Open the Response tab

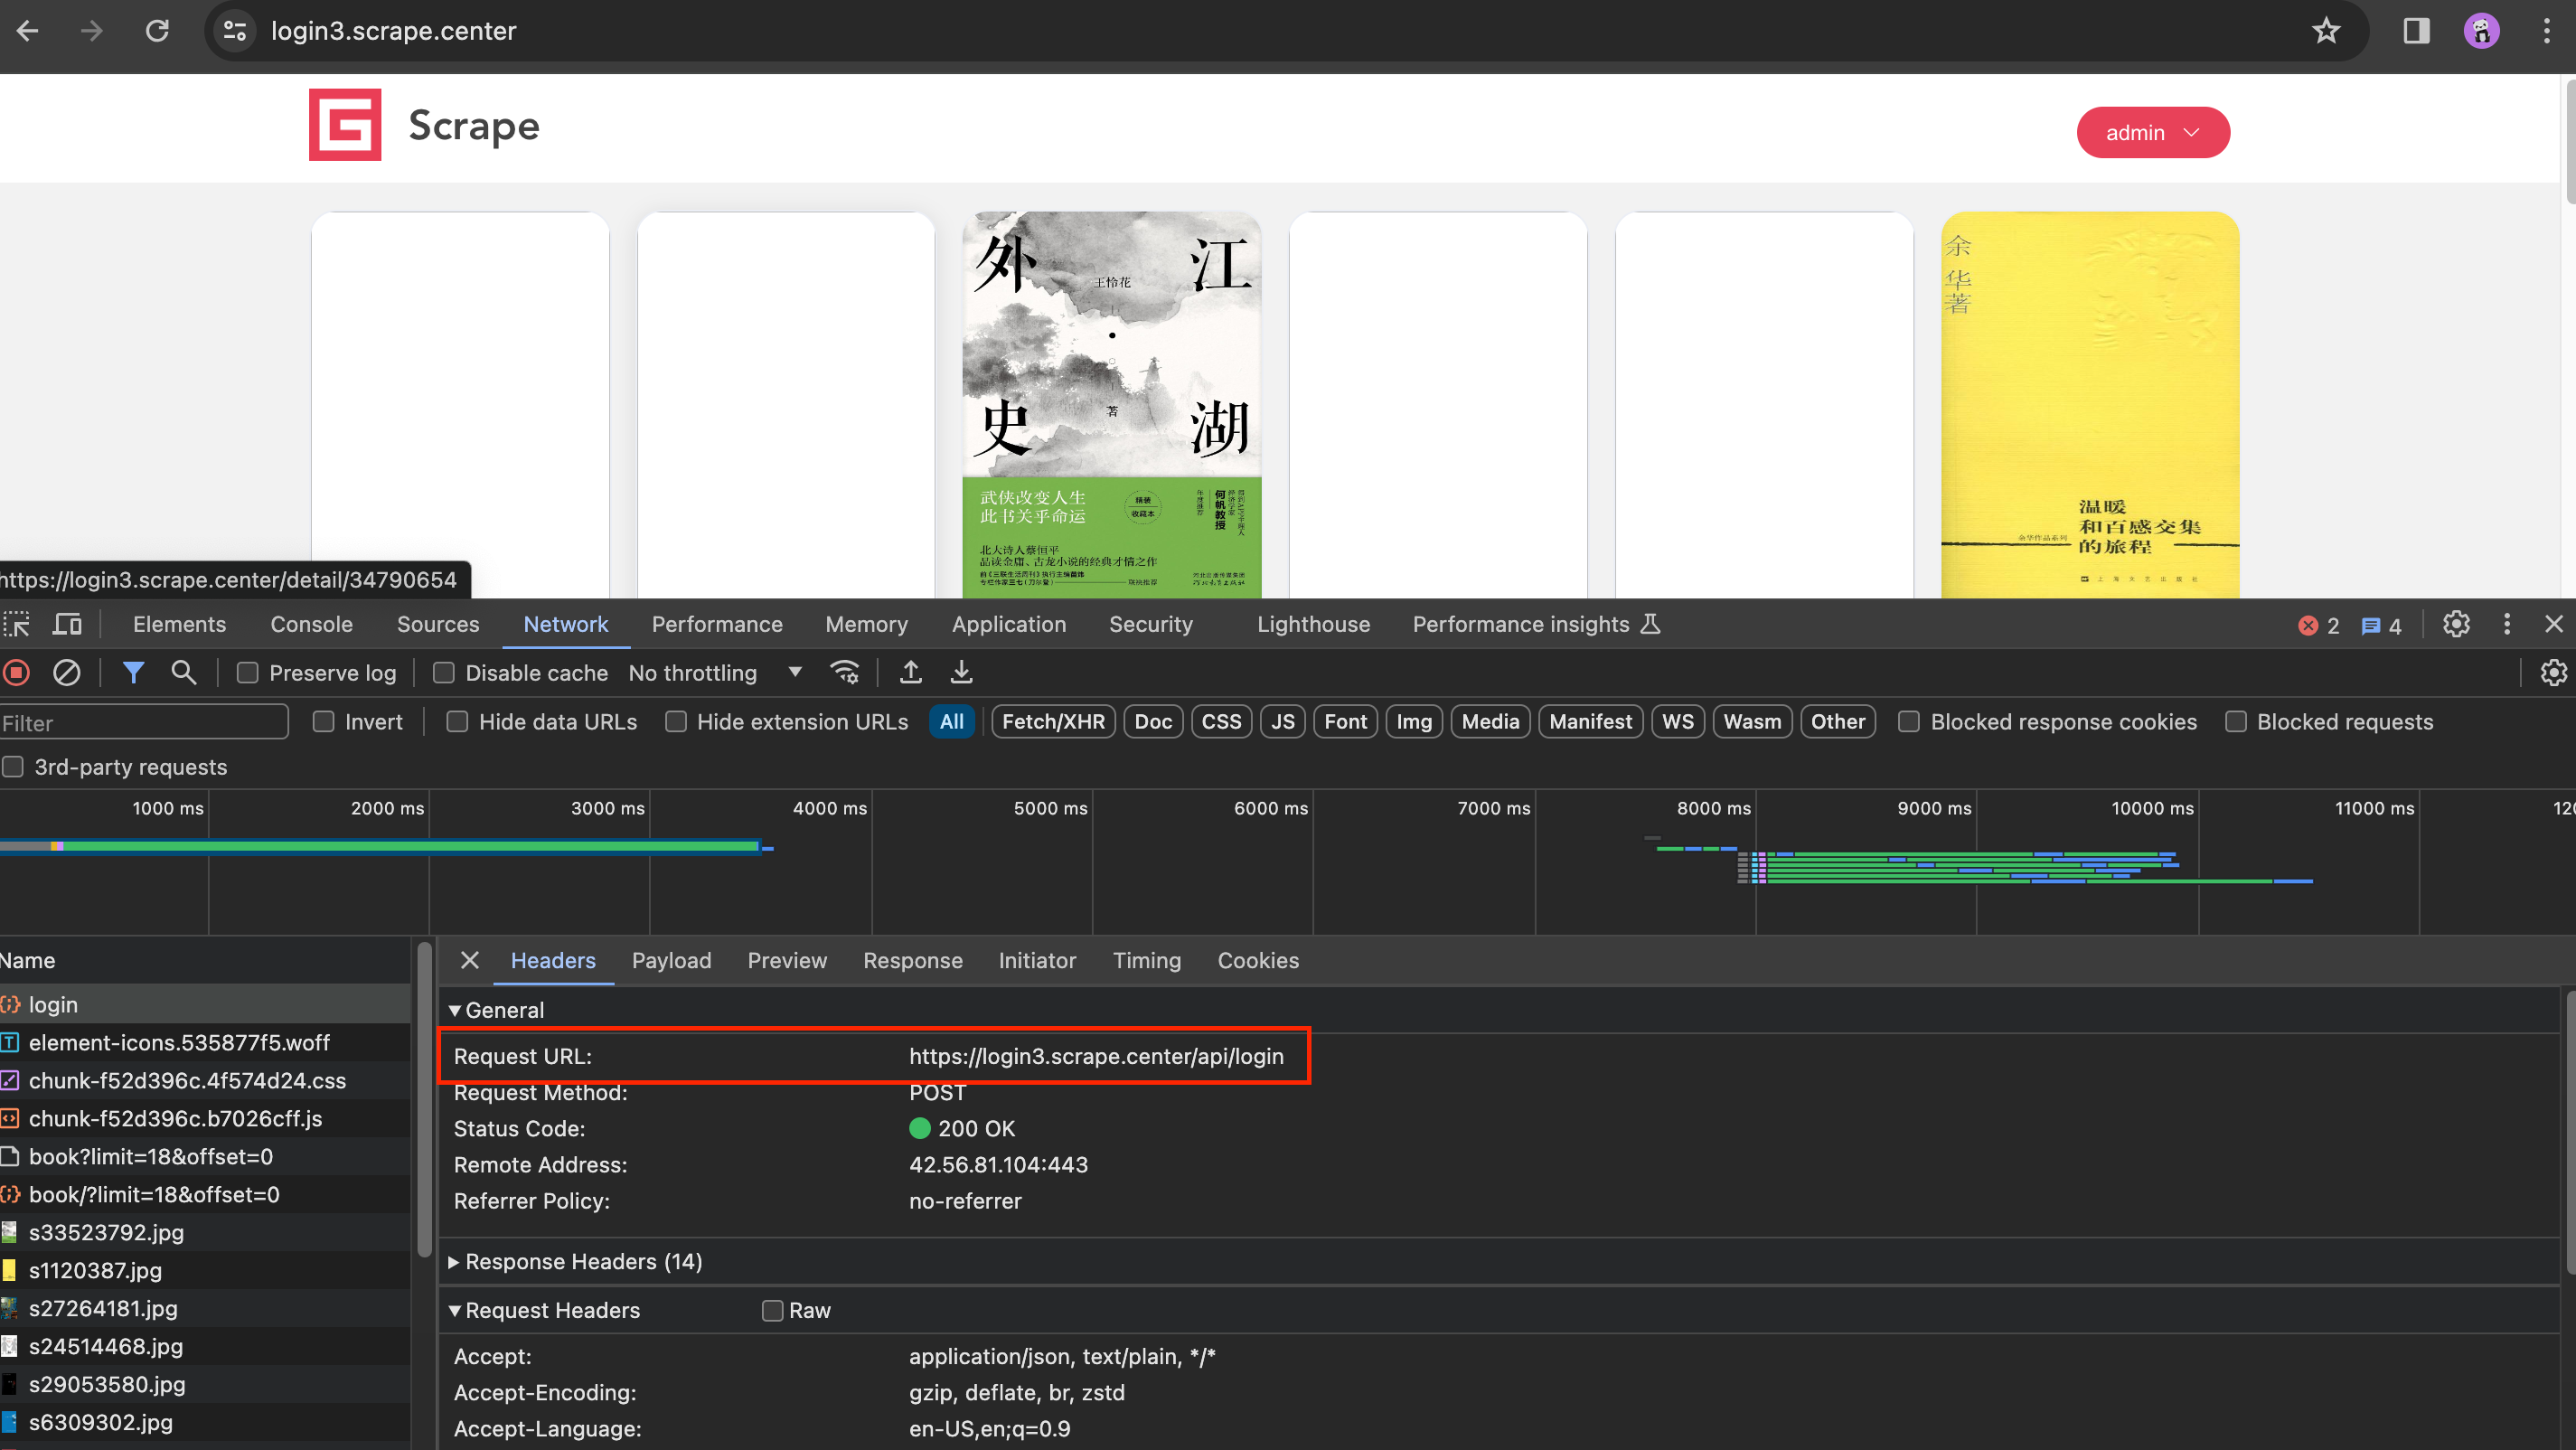tap(912, 960)
